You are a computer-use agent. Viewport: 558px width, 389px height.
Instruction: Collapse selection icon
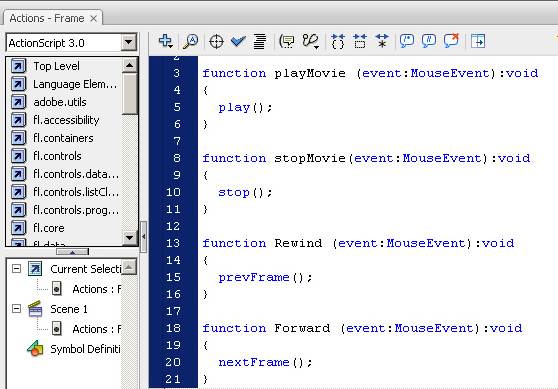click(360, 41)
